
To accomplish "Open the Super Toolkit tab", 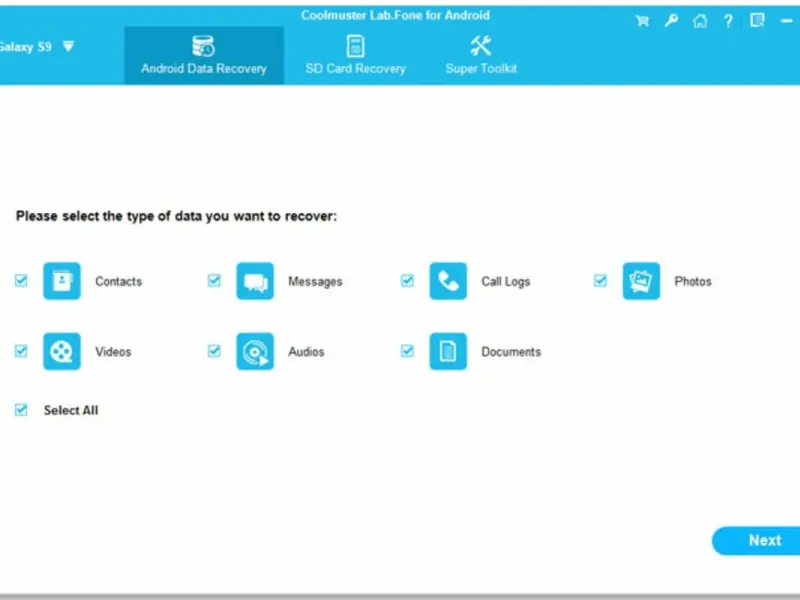I will click(x=481, y=56).
